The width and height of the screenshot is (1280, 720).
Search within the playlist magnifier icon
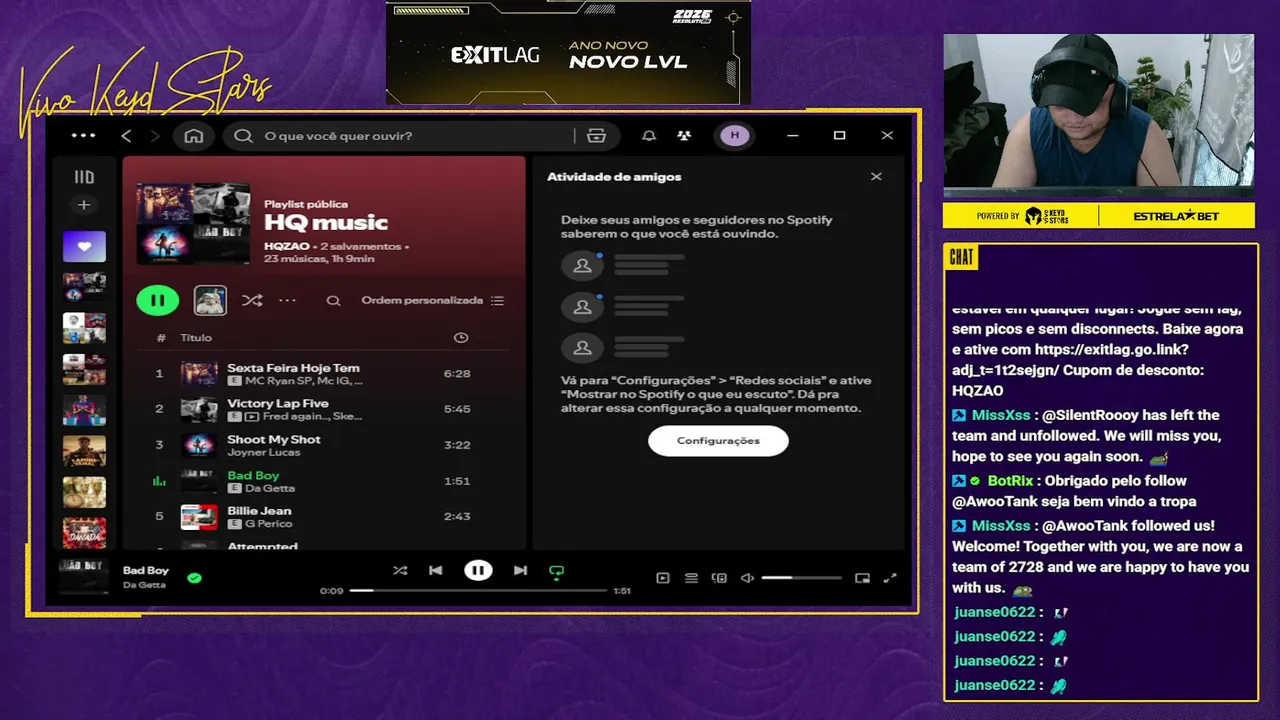coord(334,300)
